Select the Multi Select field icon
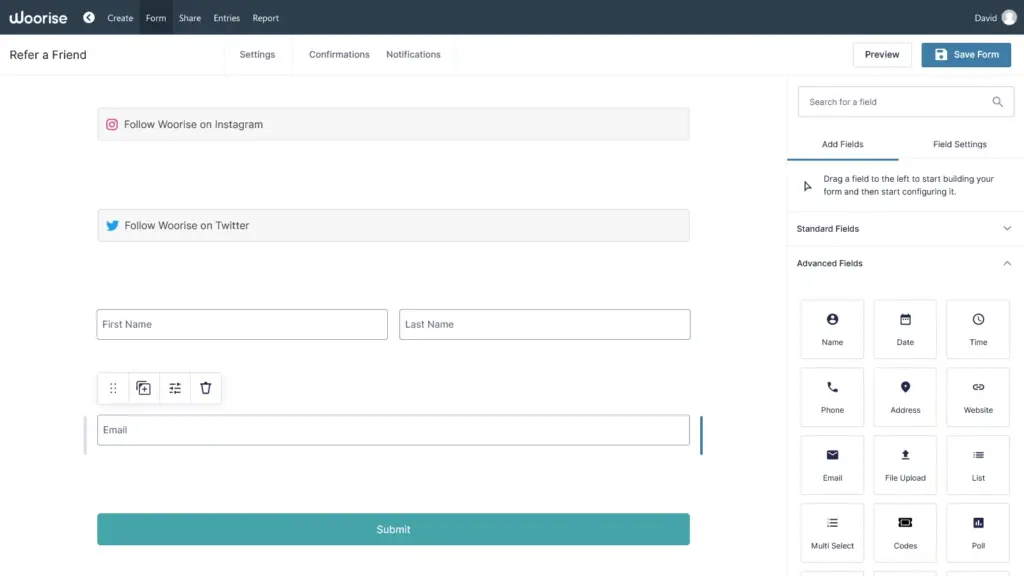The image size is (1024, 576). pos(831,532)
